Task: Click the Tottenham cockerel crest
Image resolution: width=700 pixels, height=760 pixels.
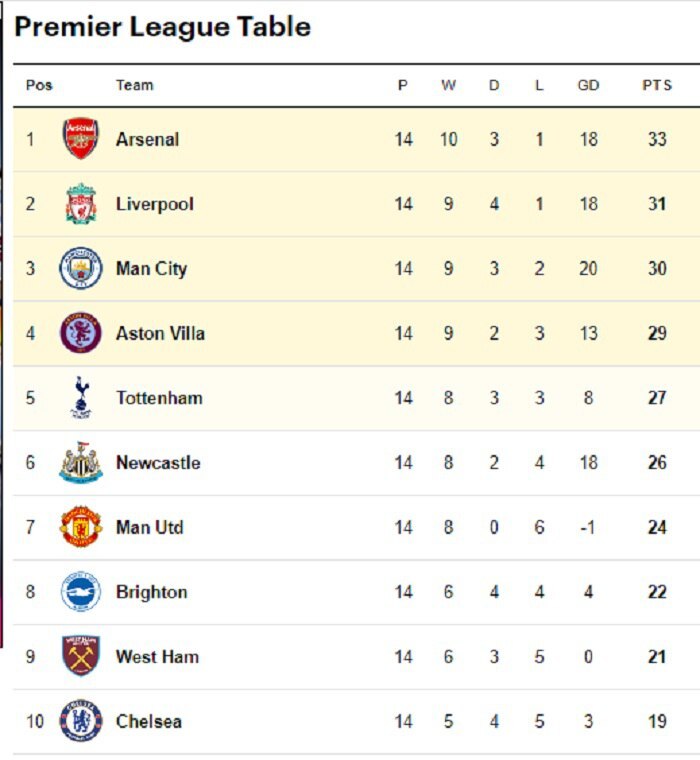Action: [x=81, y=398]
